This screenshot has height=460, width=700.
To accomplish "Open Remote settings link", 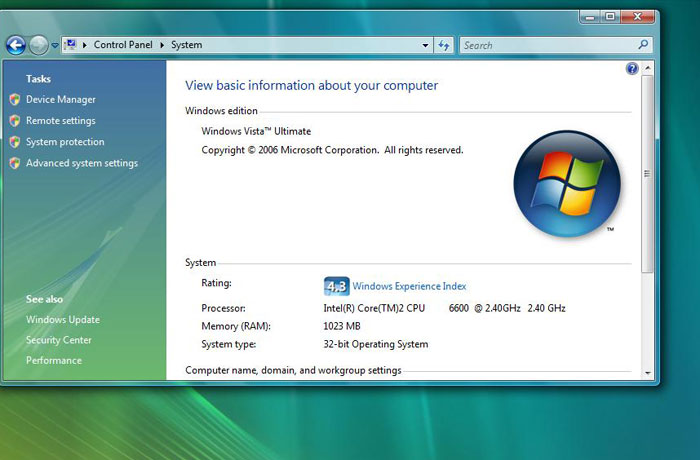I will [61, 121].
